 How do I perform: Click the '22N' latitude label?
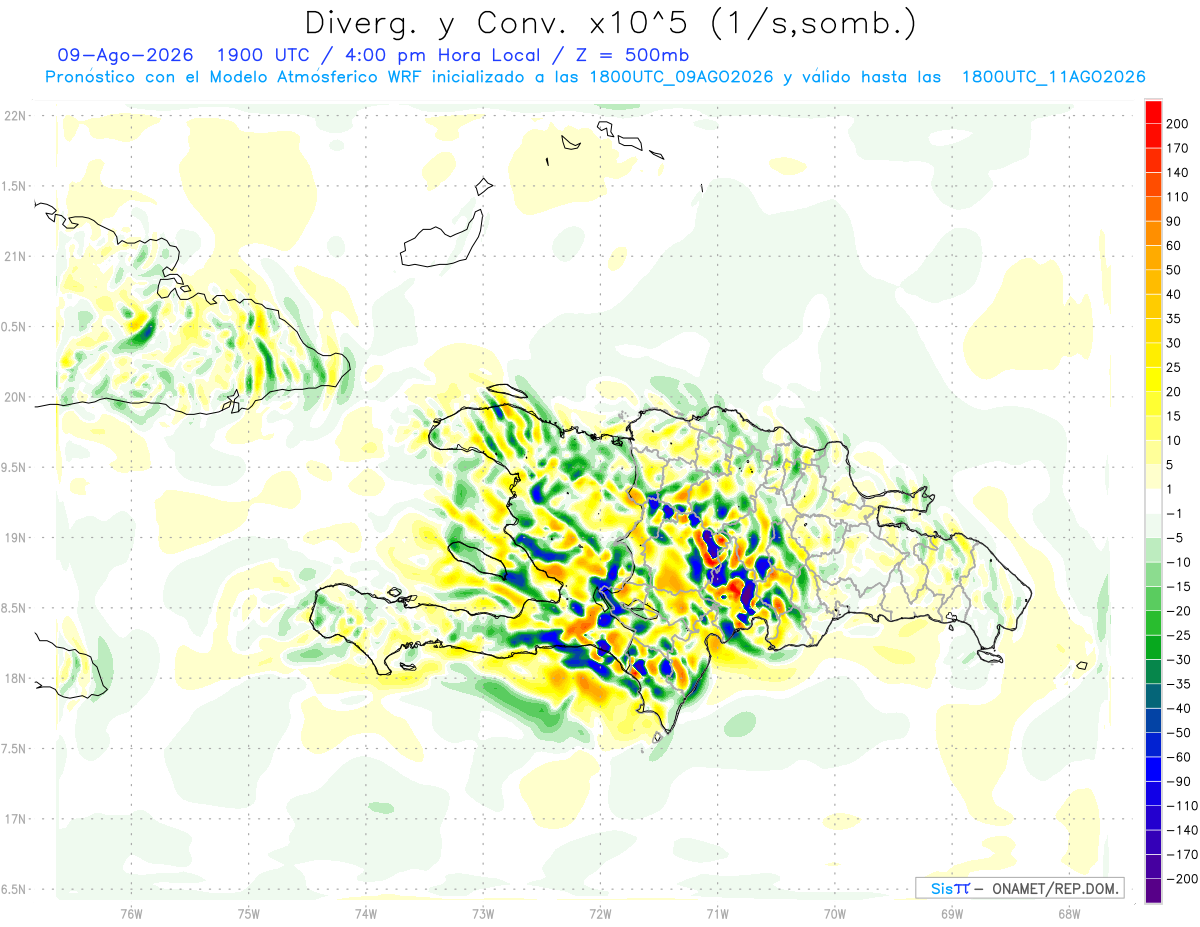[14, 116]
